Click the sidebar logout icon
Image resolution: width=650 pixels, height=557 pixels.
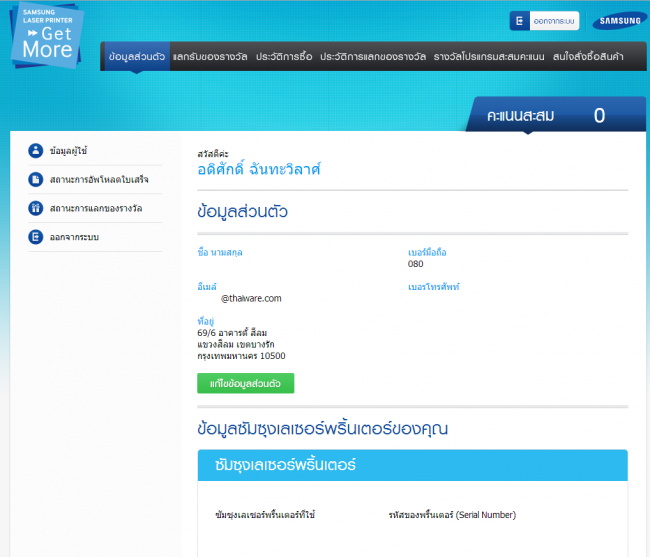tap(36, 237)
